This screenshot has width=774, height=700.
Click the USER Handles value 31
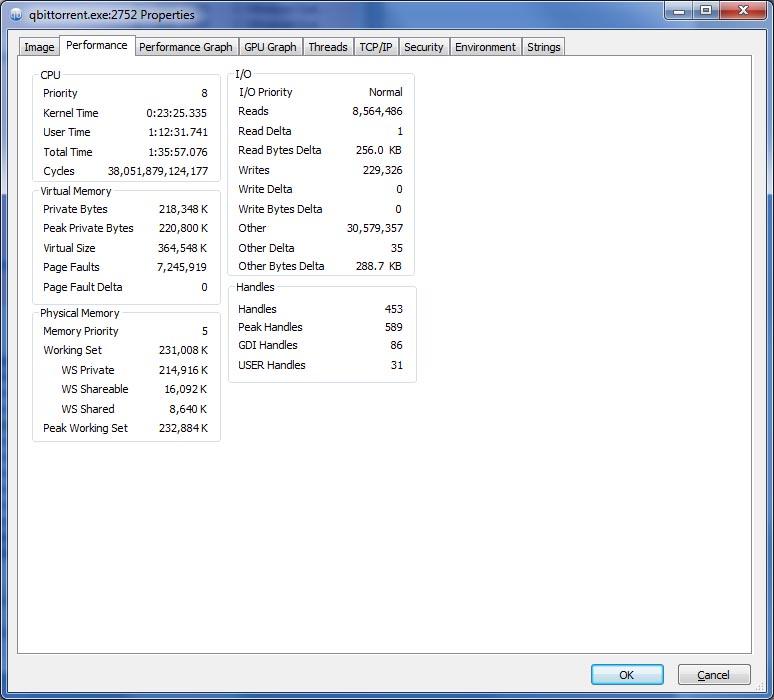[x=397, y=366]
